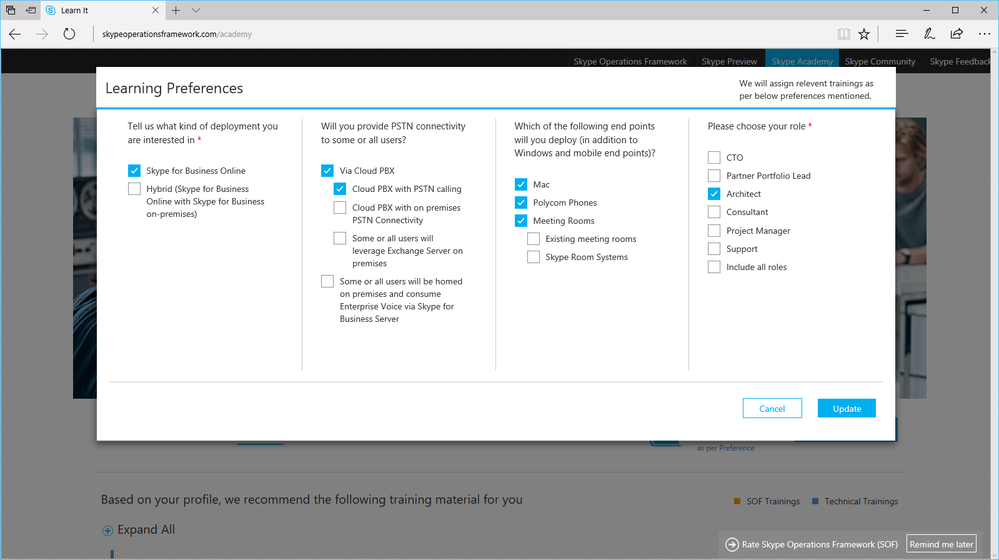Select the Consultant role

[x=714, y=212]
